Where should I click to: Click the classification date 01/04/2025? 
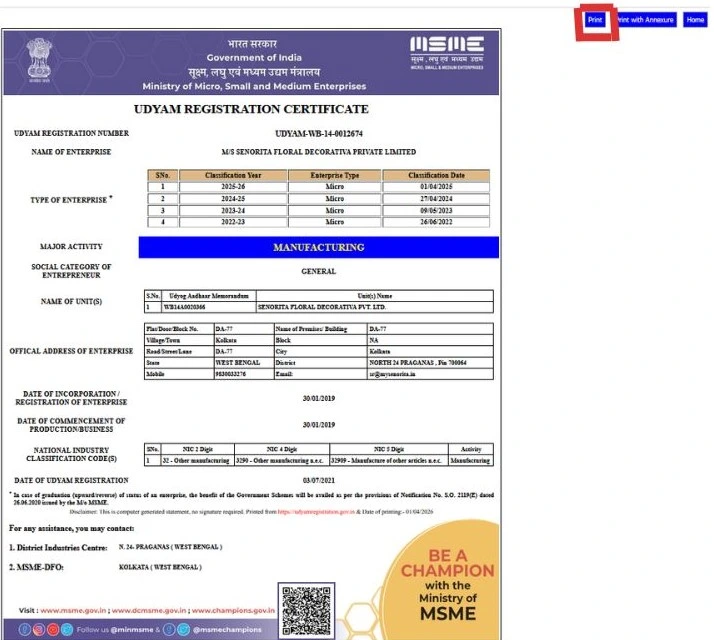click(x=436, y=187)
